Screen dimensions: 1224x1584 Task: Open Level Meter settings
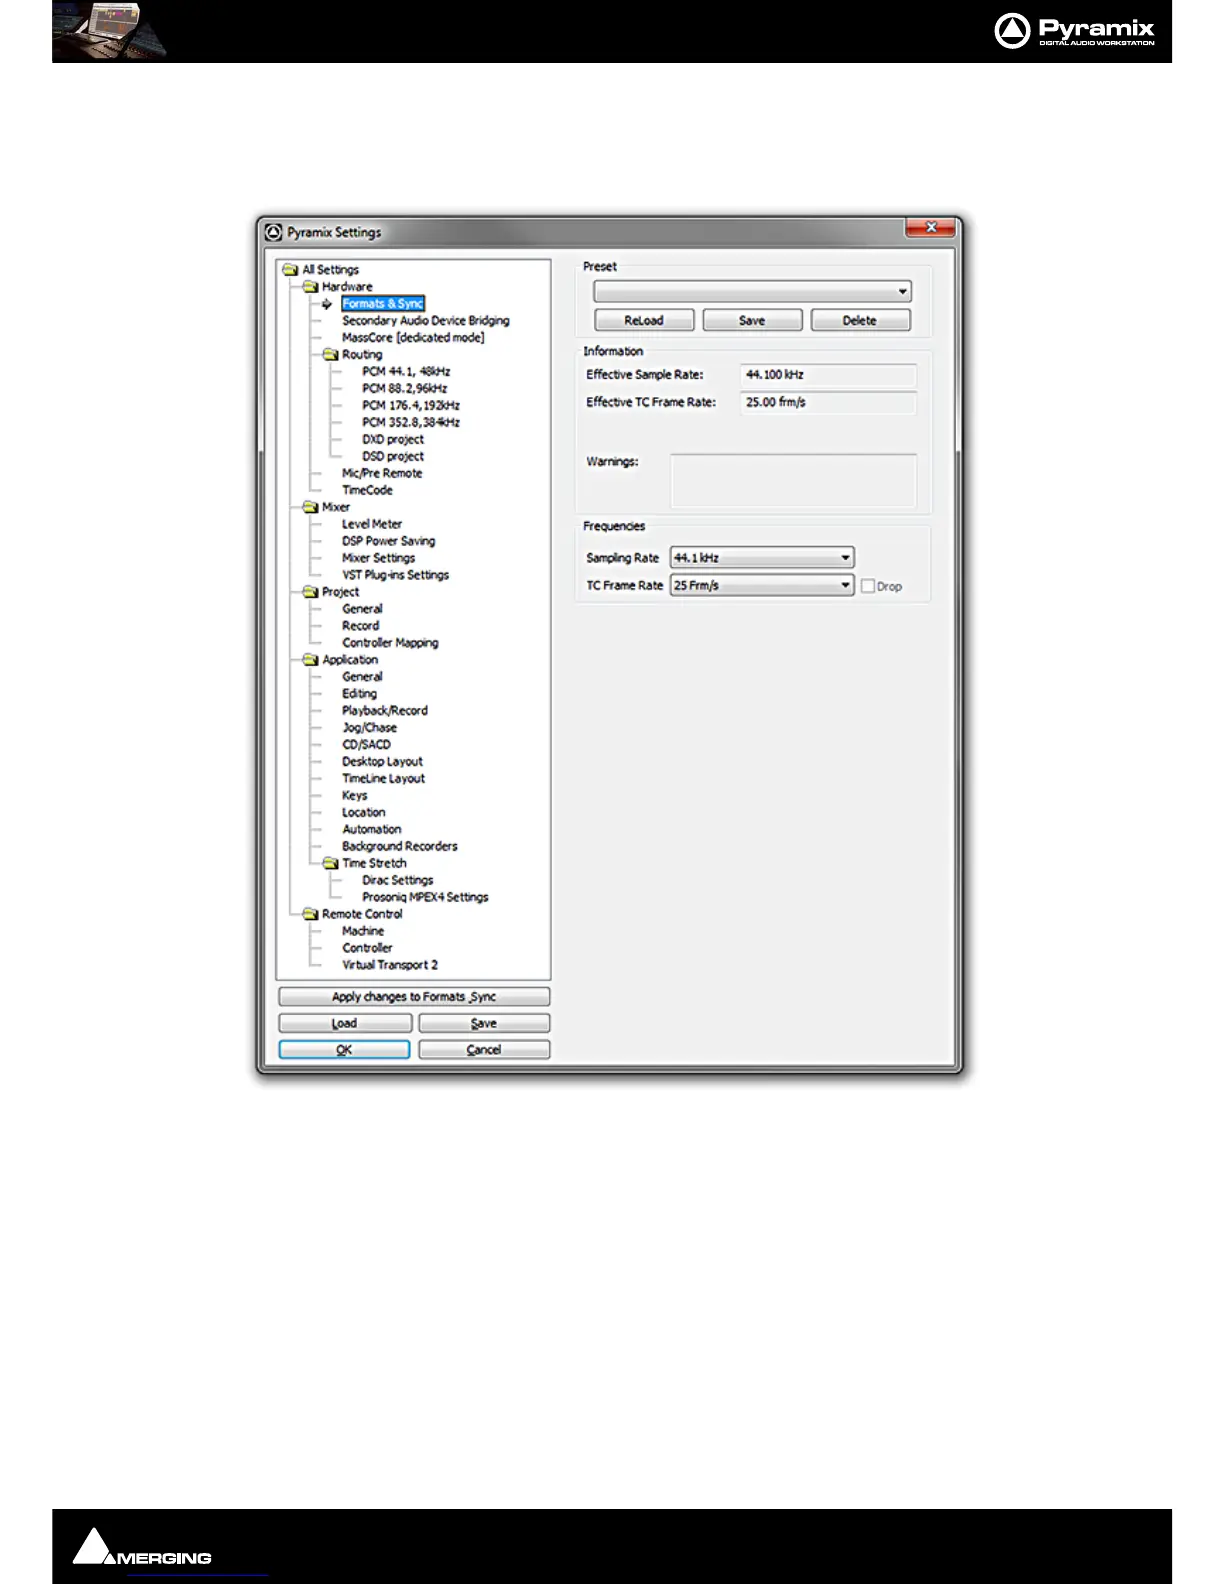[x=372, y=525]
